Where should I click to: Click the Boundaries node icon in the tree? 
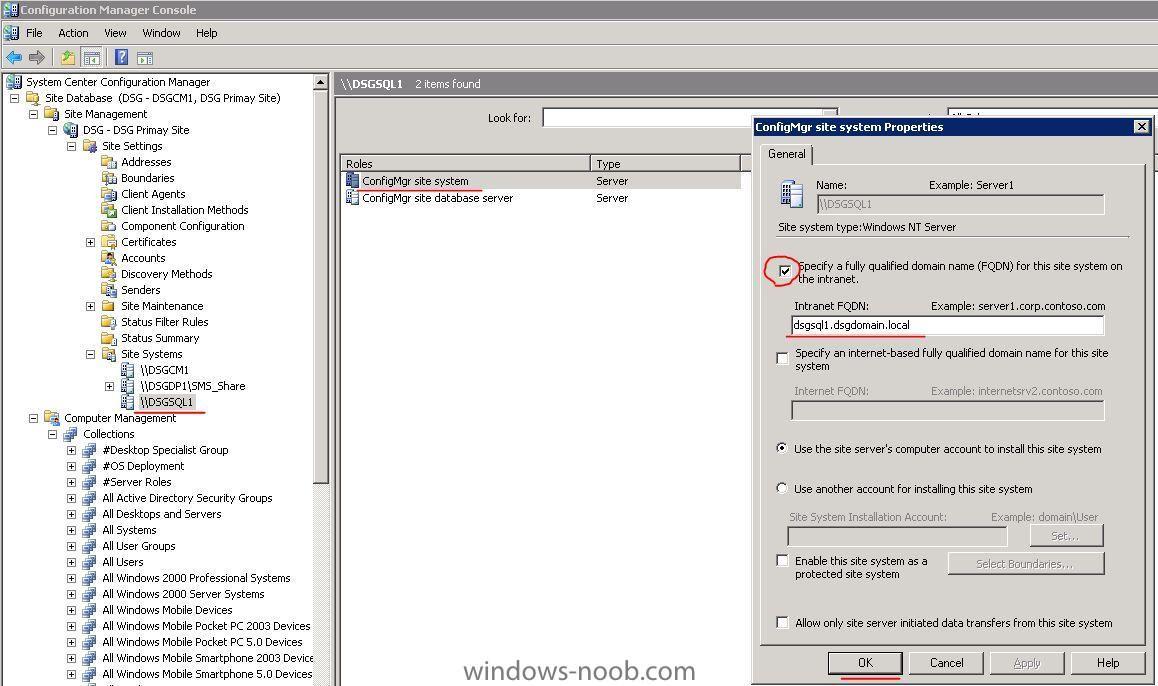coord(109,178)
